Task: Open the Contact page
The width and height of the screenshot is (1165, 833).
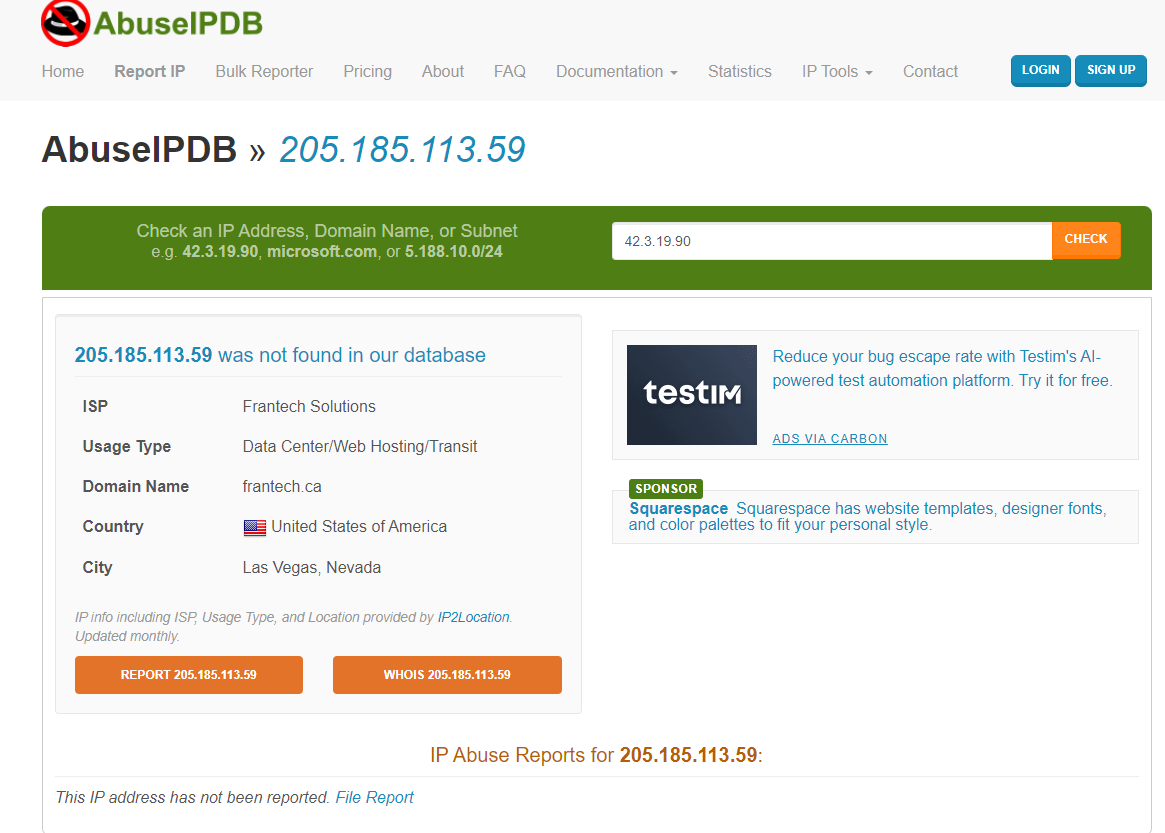Action: (930, 71)
